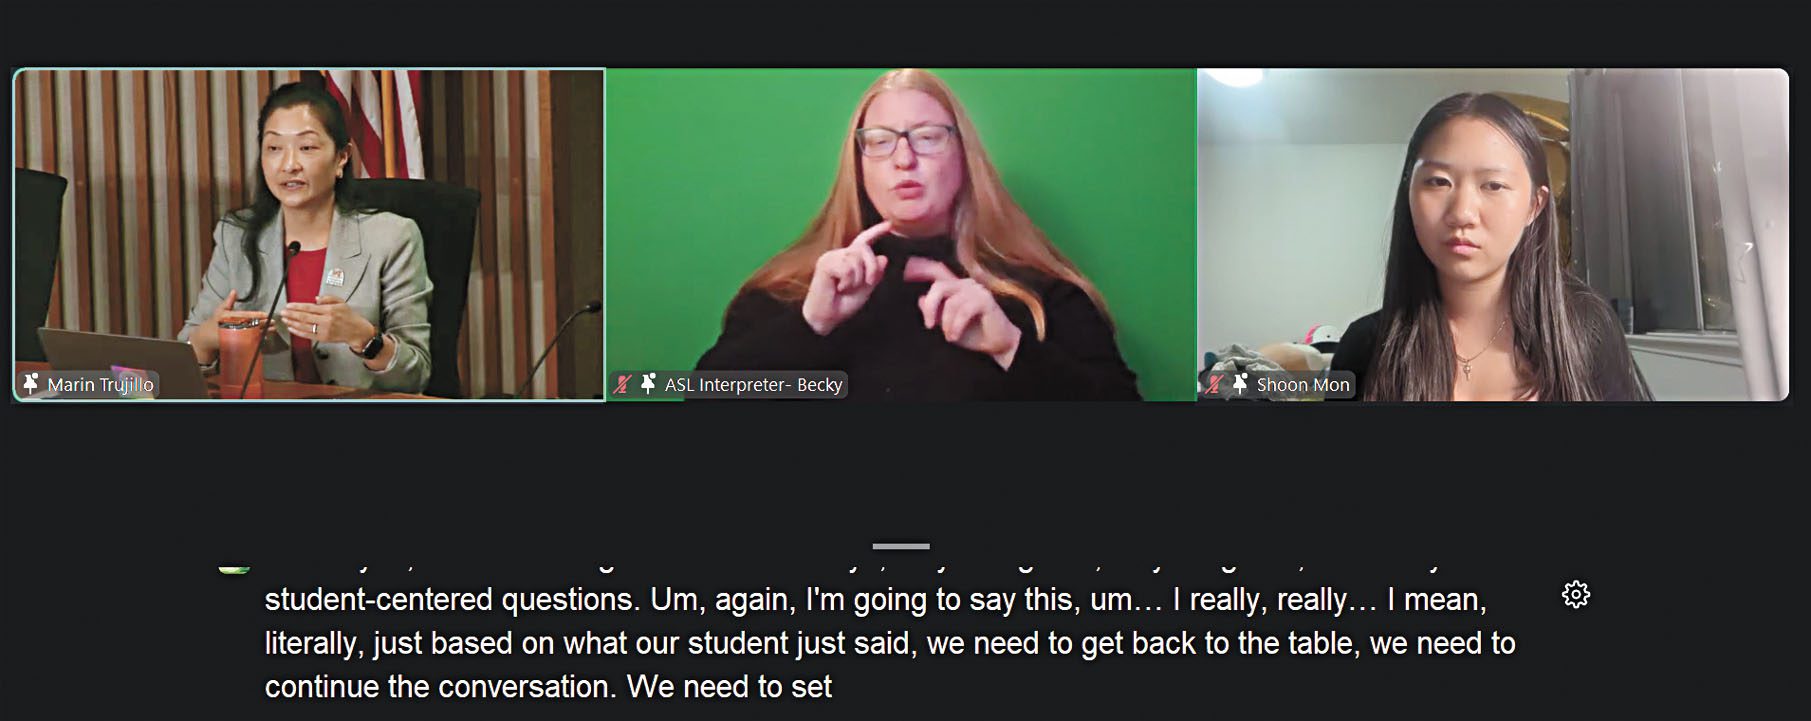Image resolution: width=1811 pixels, height=721 pixels.
Task: Click the Marin Trujillo name label
Action: pyautogui.click(x=101, y=384)
